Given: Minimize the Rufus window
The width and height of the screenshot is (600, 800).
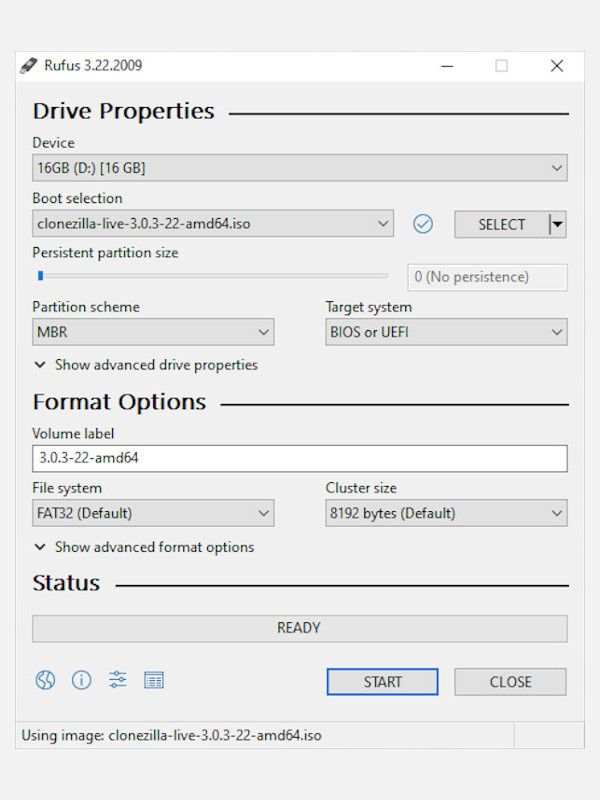Looking at the screenshot, I should pos(447,66).
